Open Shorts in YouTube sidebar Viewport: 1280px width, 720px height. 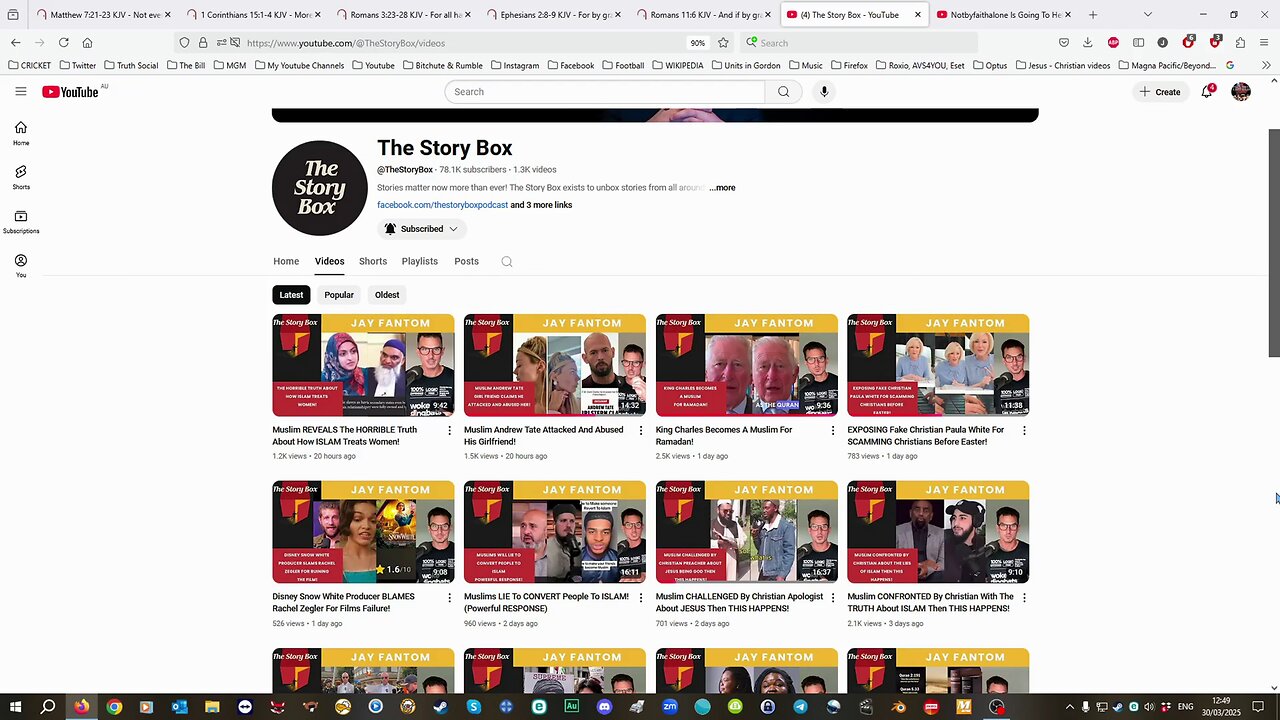[x=21, y=177]
